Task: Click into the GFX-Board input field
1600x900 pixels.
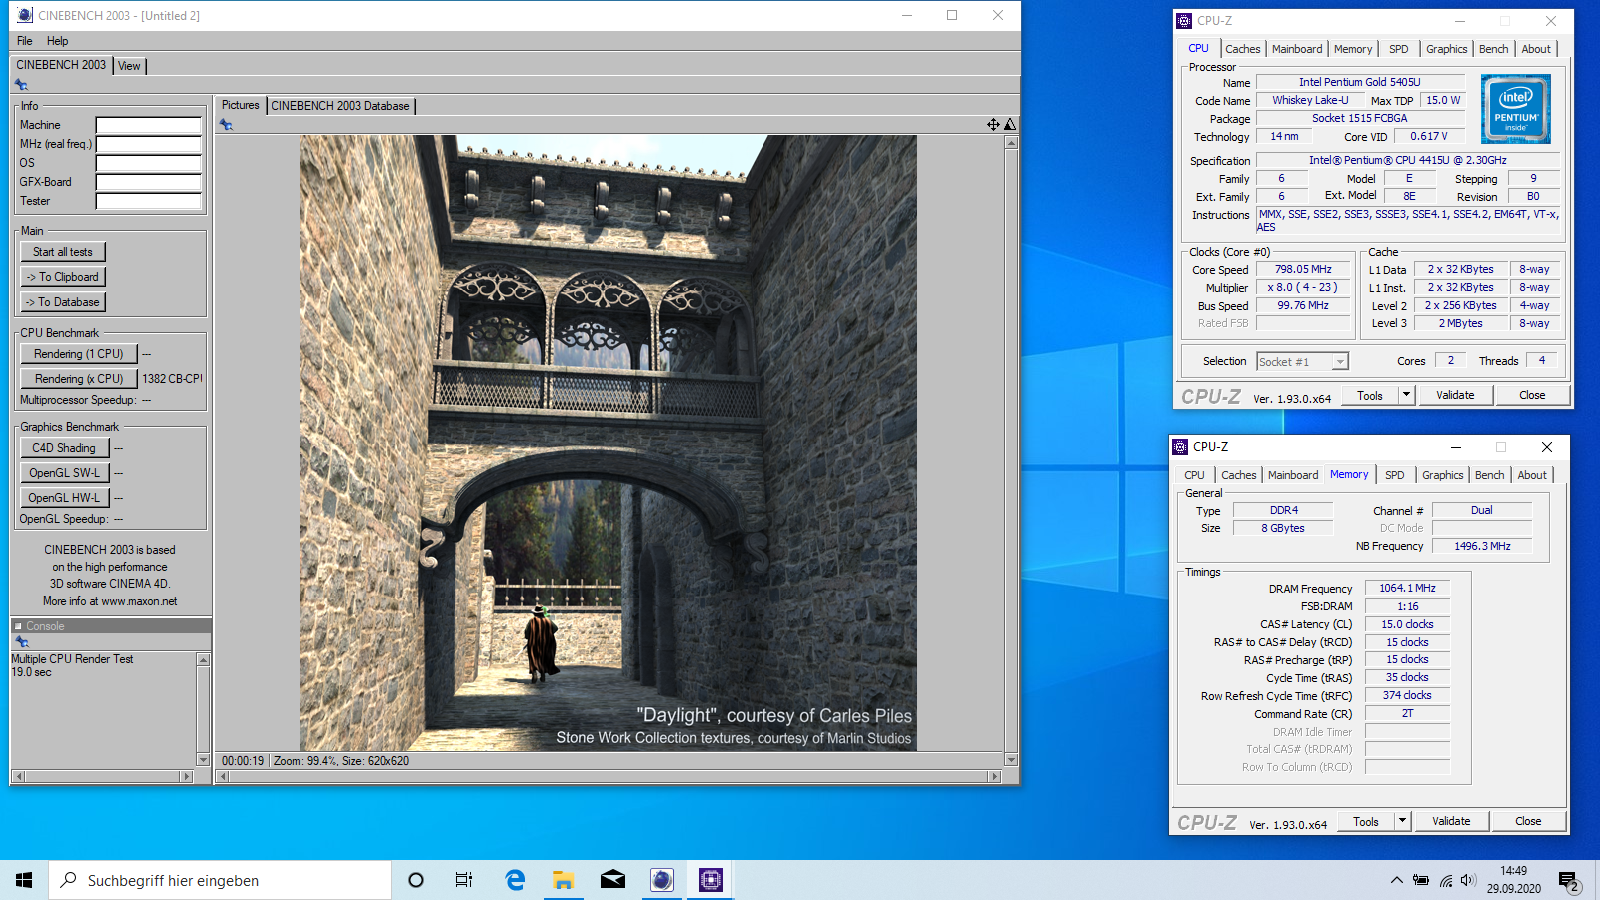Action: 149,183
